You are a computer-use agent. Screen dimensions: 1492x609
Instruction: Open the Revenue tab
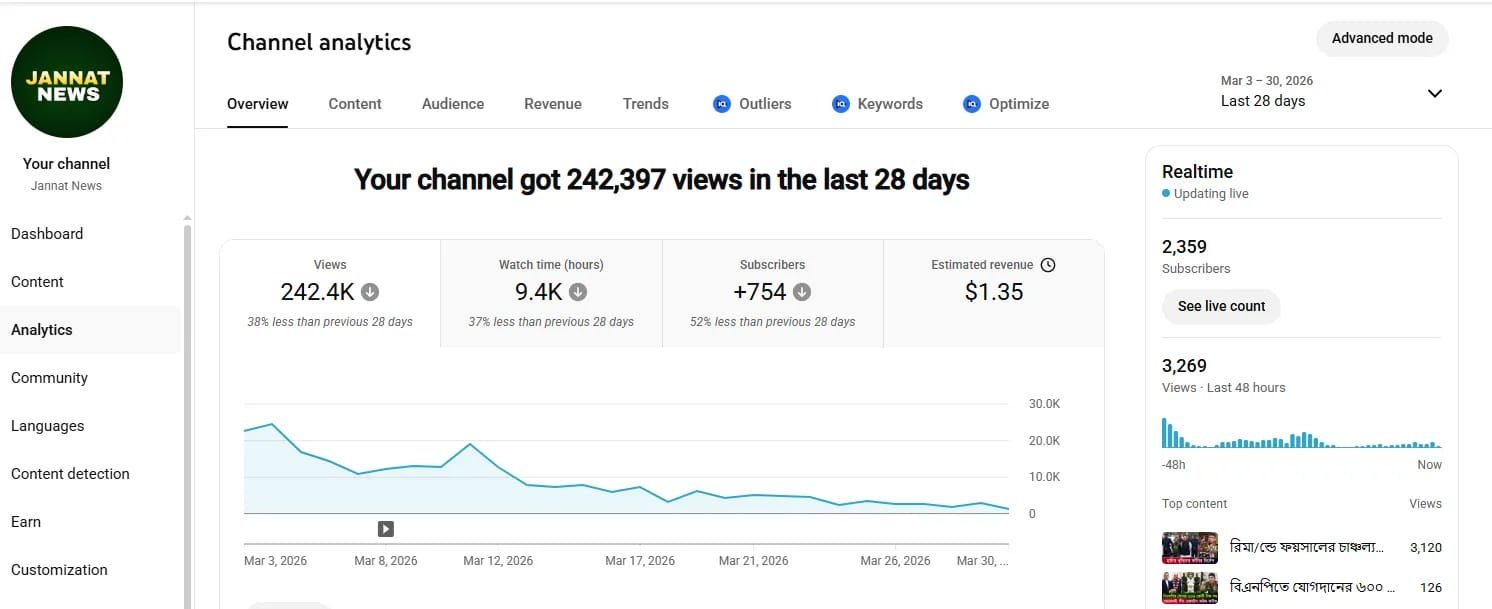[553, 104]
